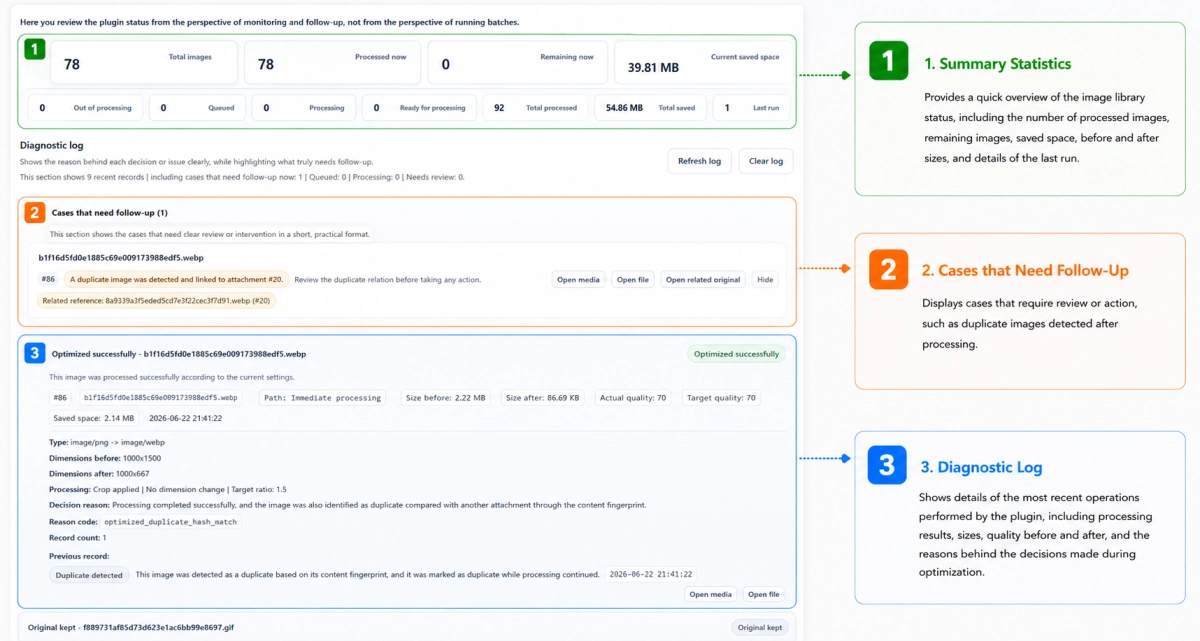Screen dimensions: 1200x641
Task: Click the Out of processing counter
Action: tap(85, 108)
